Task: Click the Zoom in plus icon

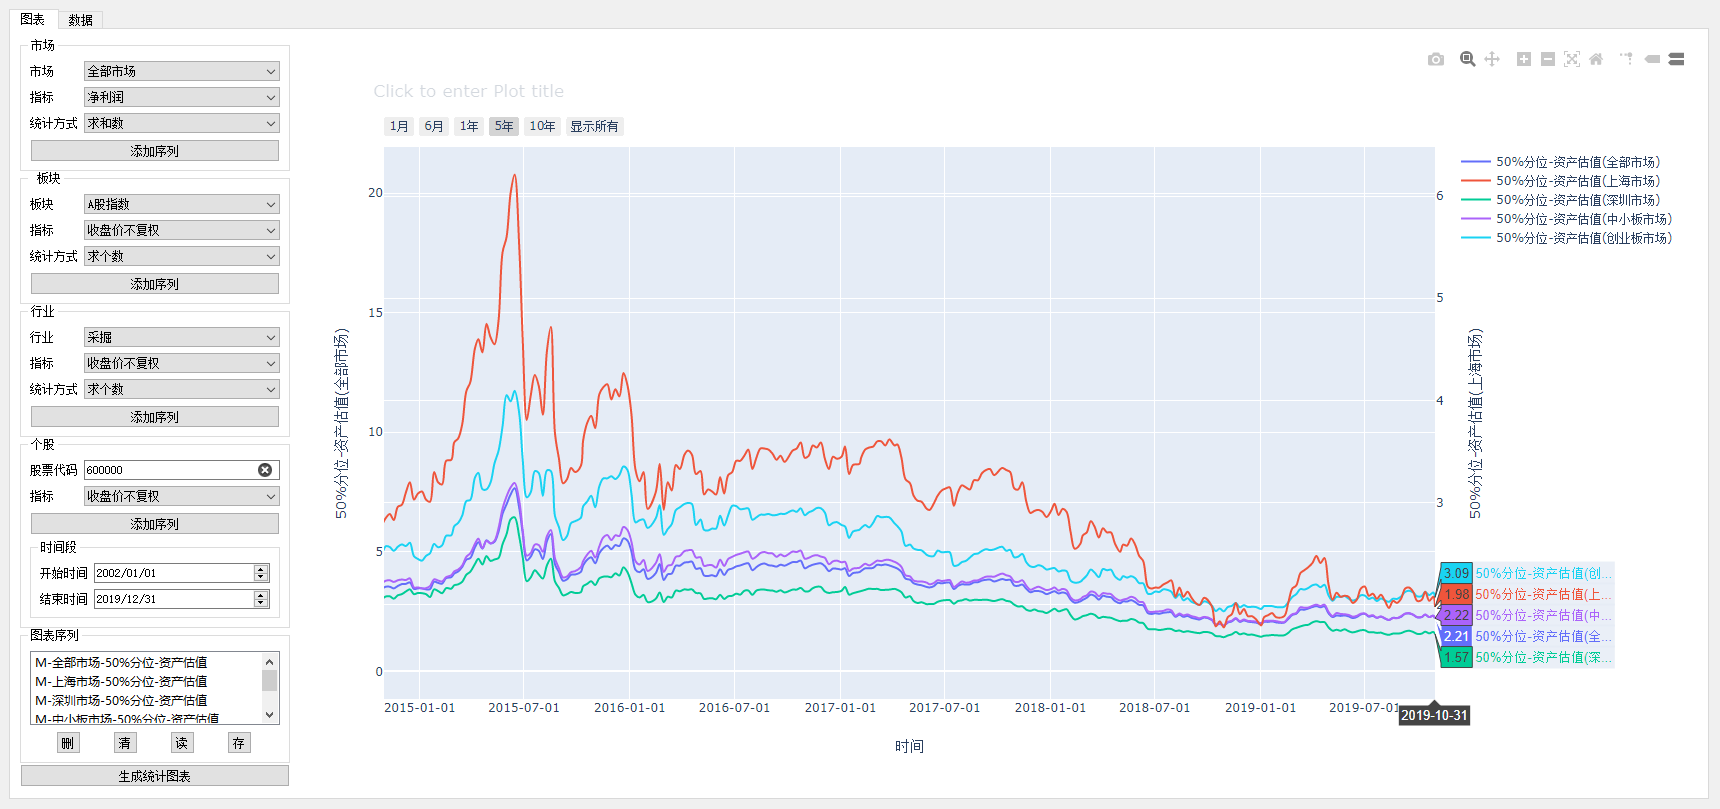Action: coord(1523,60)
